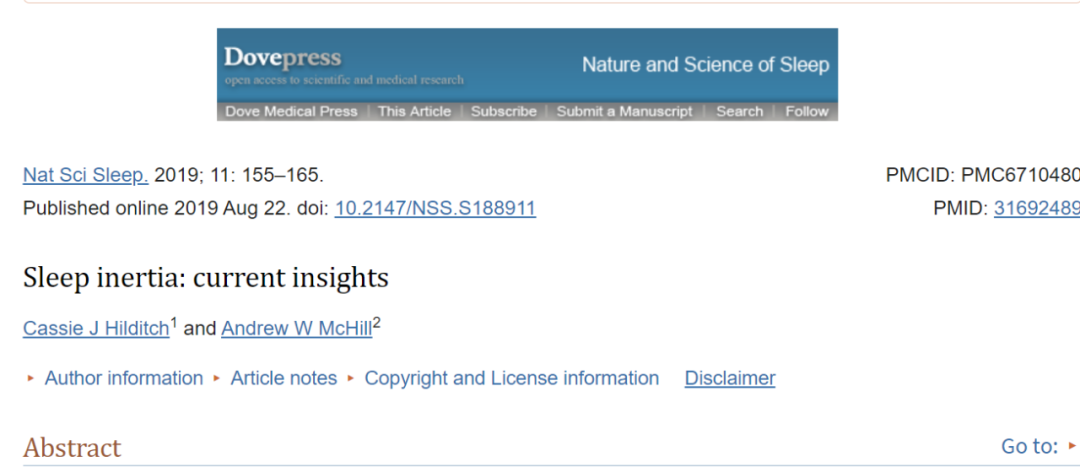Open Submit a Manuscript link

coord(625,112)
